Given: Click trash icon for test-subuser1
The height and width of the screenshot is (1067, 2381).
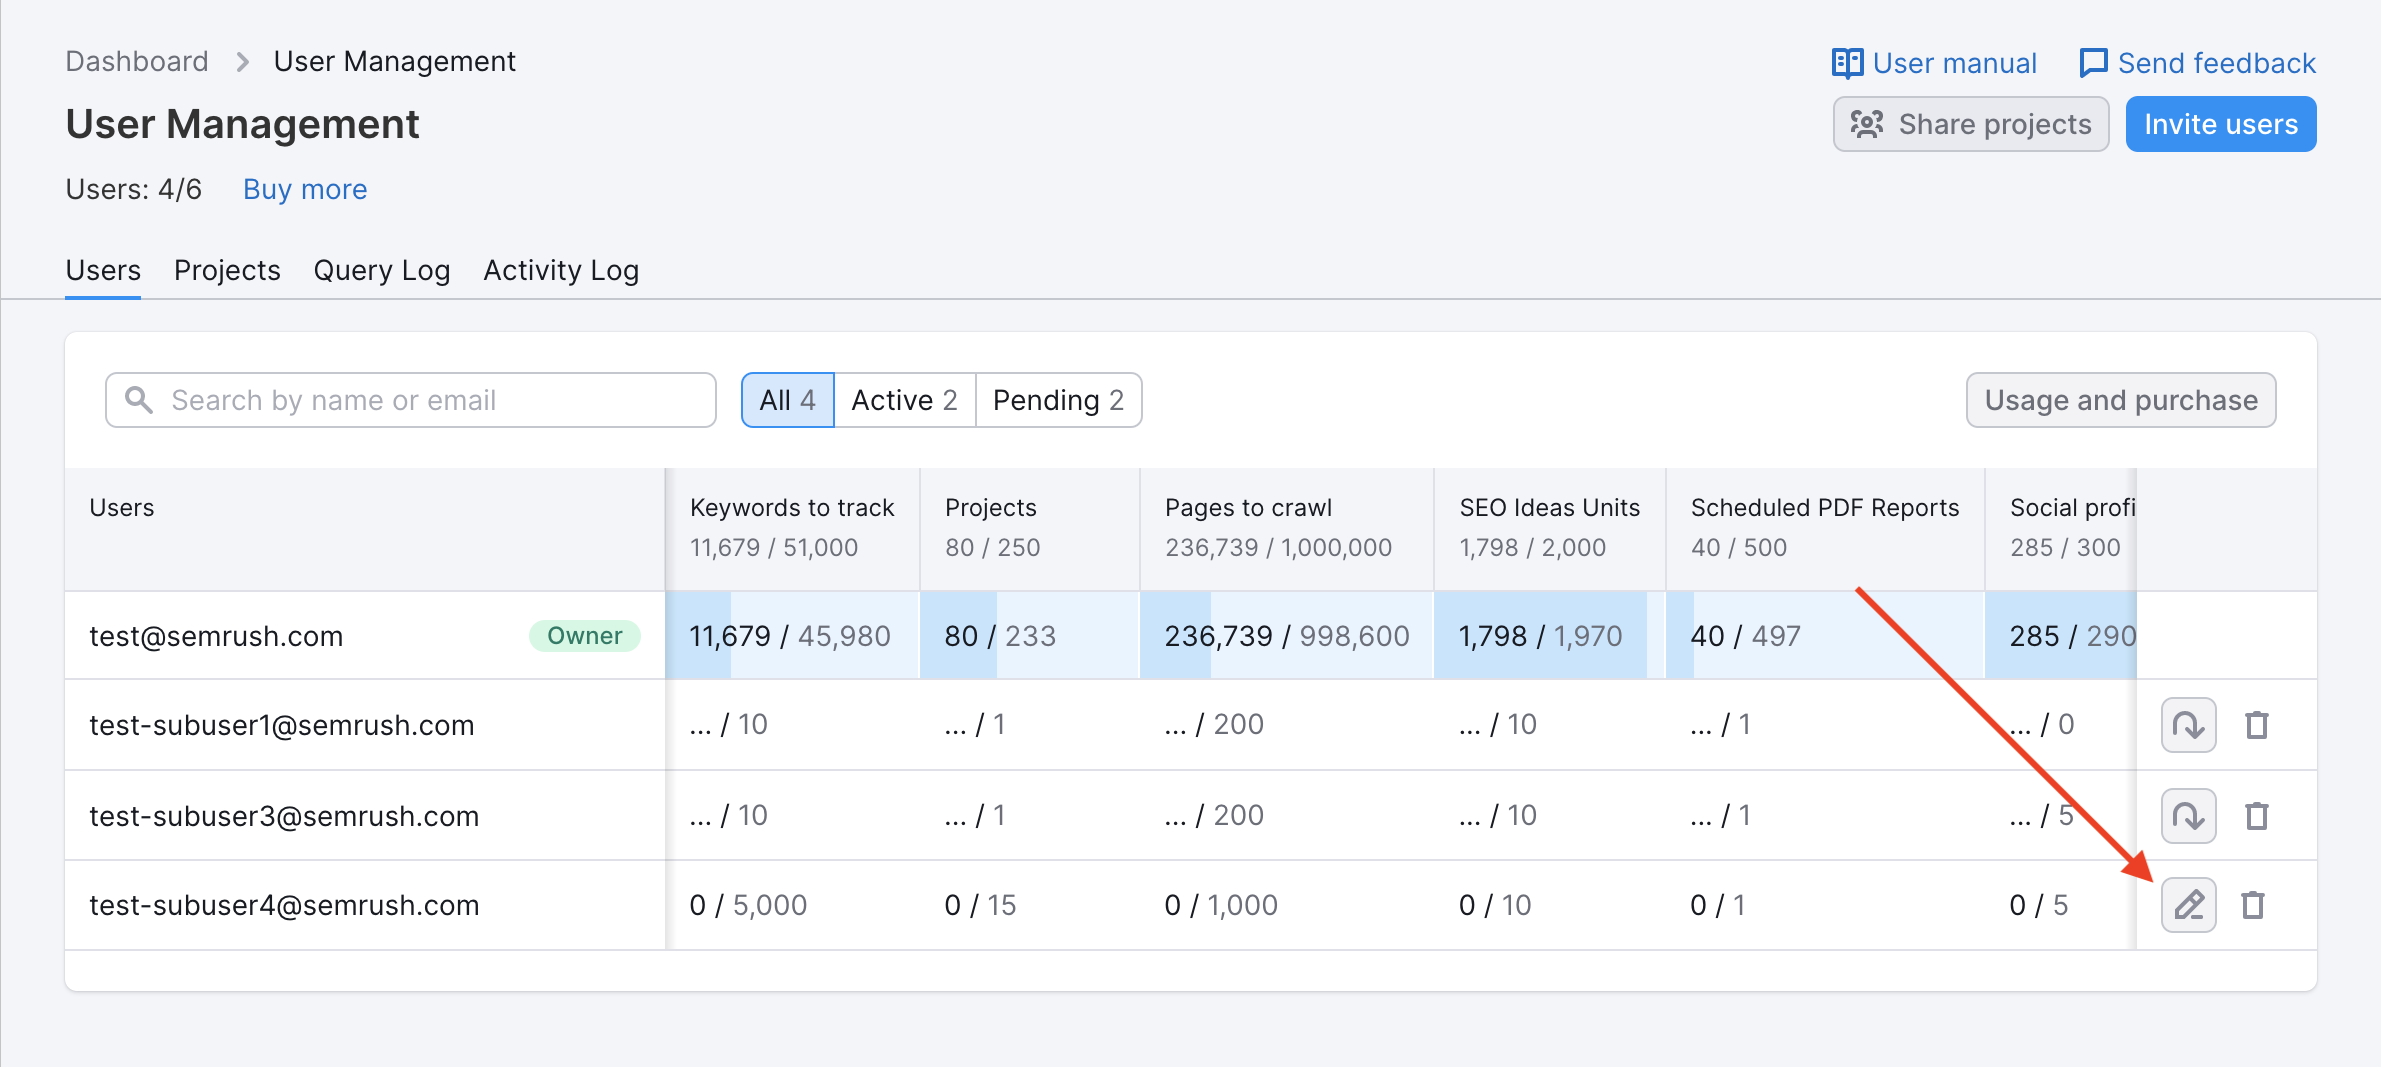Looking at the screenshot, I should click(x=2256, y=725).
